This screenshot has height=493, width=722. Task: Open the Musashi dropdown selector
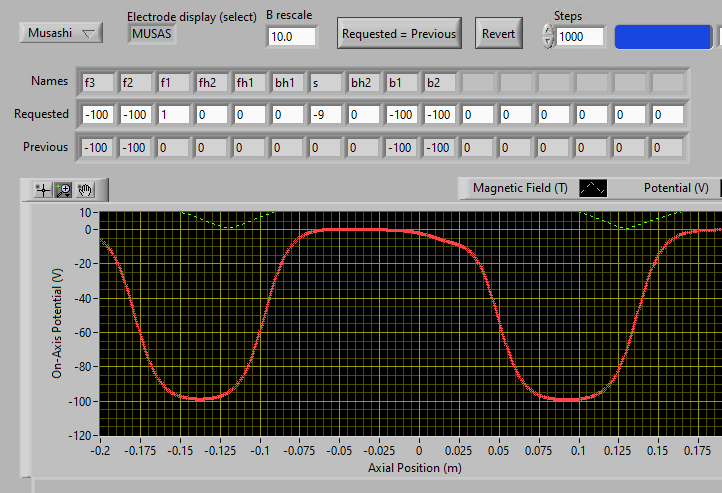tap(61, 33)
